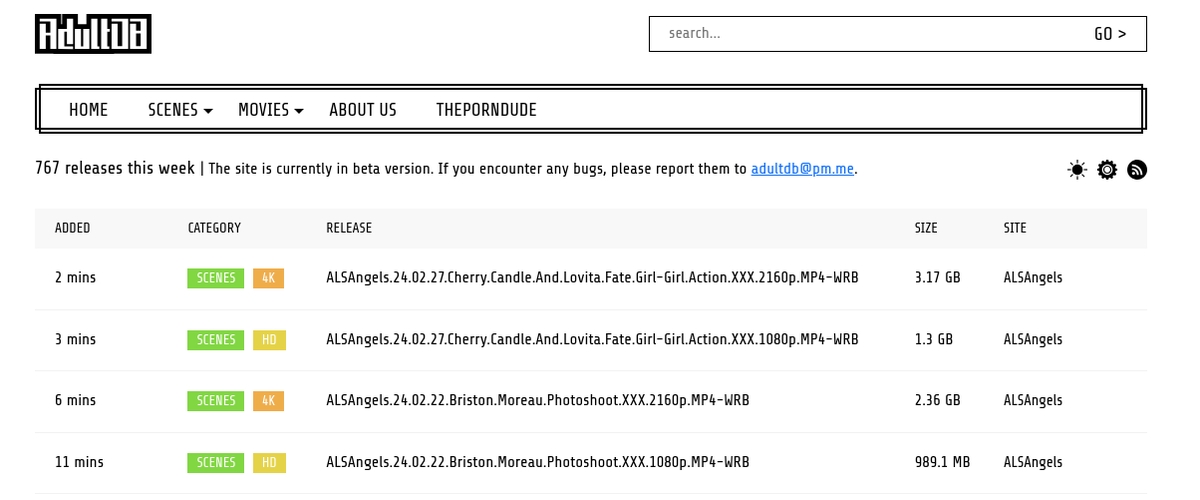Open the RSS feed icon
The image size is (1200, 500).
pyautogui.click(x=1137, y=170)
